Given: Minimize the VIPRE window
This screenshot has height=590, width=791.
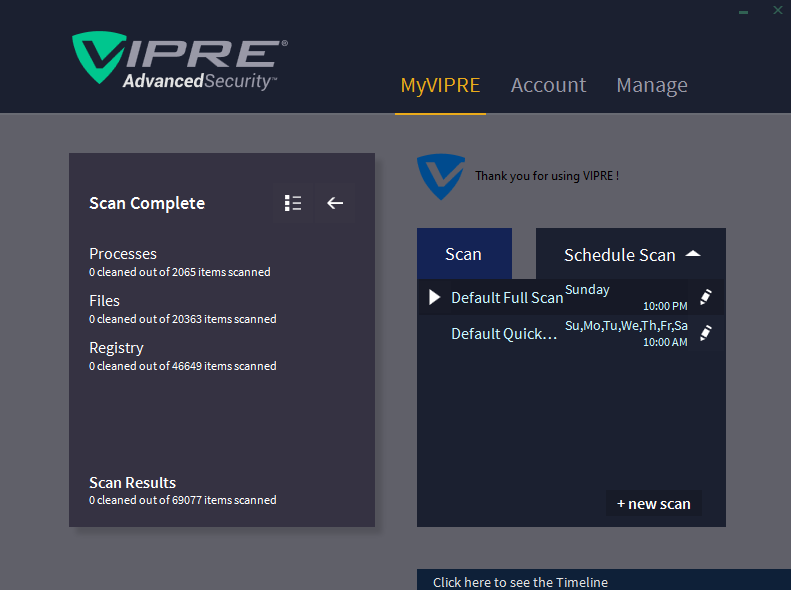Looking at the screenshot, I should pyautogui.click(x=743, y=12).
